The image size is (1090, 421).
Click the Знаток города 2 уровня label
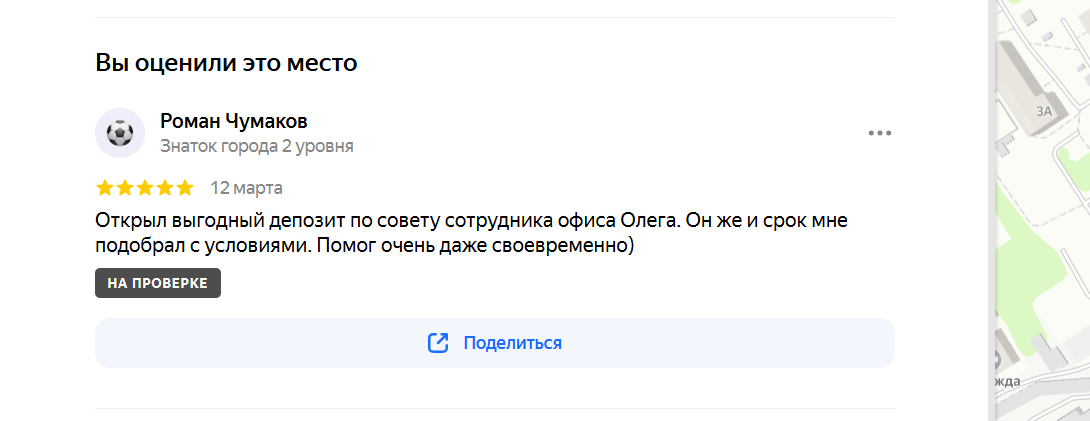[x=257, y=147]
